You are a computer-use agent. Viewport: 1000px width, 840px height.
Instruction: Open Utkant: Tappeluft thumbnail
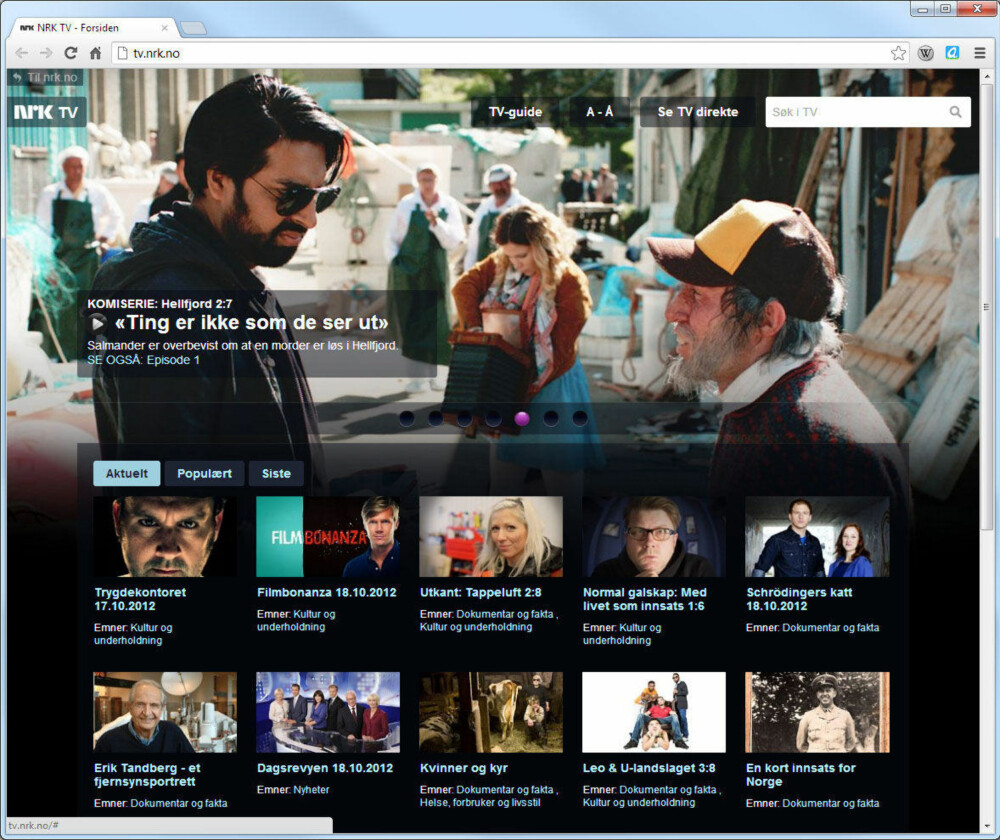[491, 536]
